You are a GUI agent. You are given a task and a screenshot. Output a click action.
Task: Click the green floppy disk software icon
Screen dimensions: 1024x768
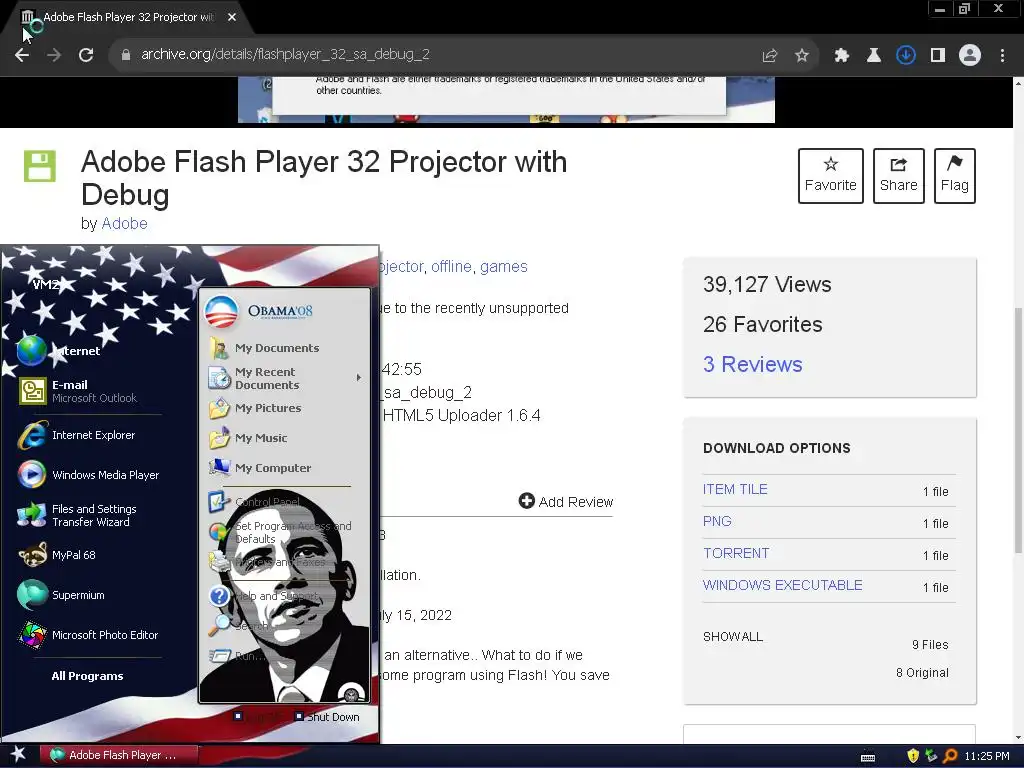point(40,166)
